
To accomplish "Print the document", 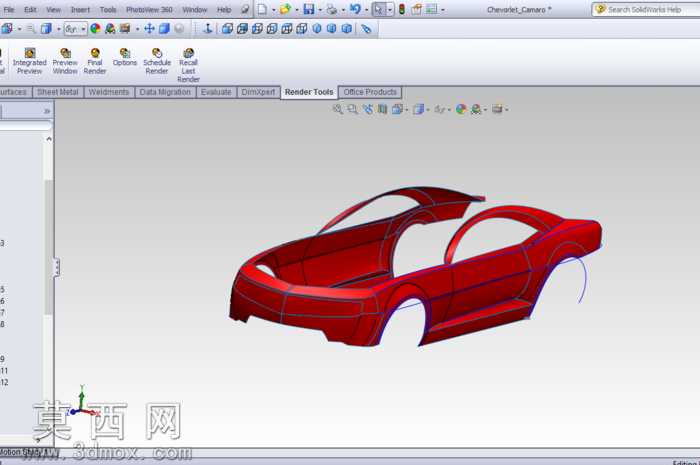I will pos(332,9).
